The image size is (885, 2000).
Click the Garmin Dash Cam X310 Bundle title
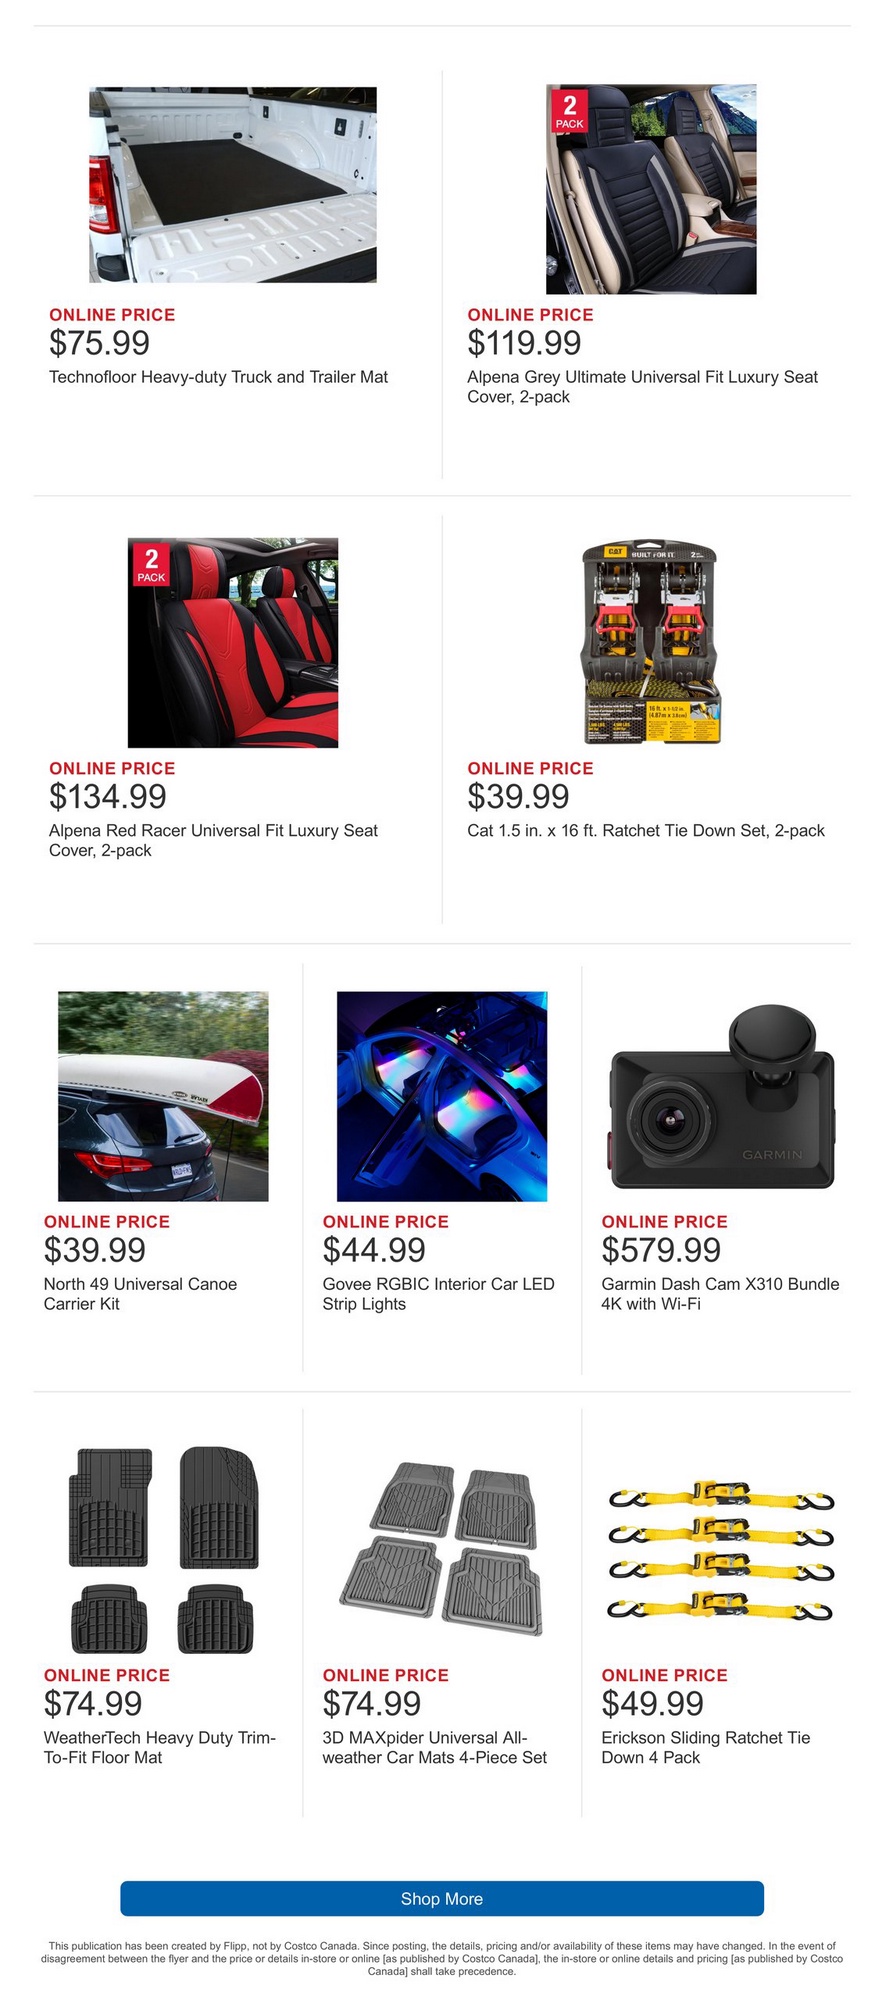tap(720, 1294)
